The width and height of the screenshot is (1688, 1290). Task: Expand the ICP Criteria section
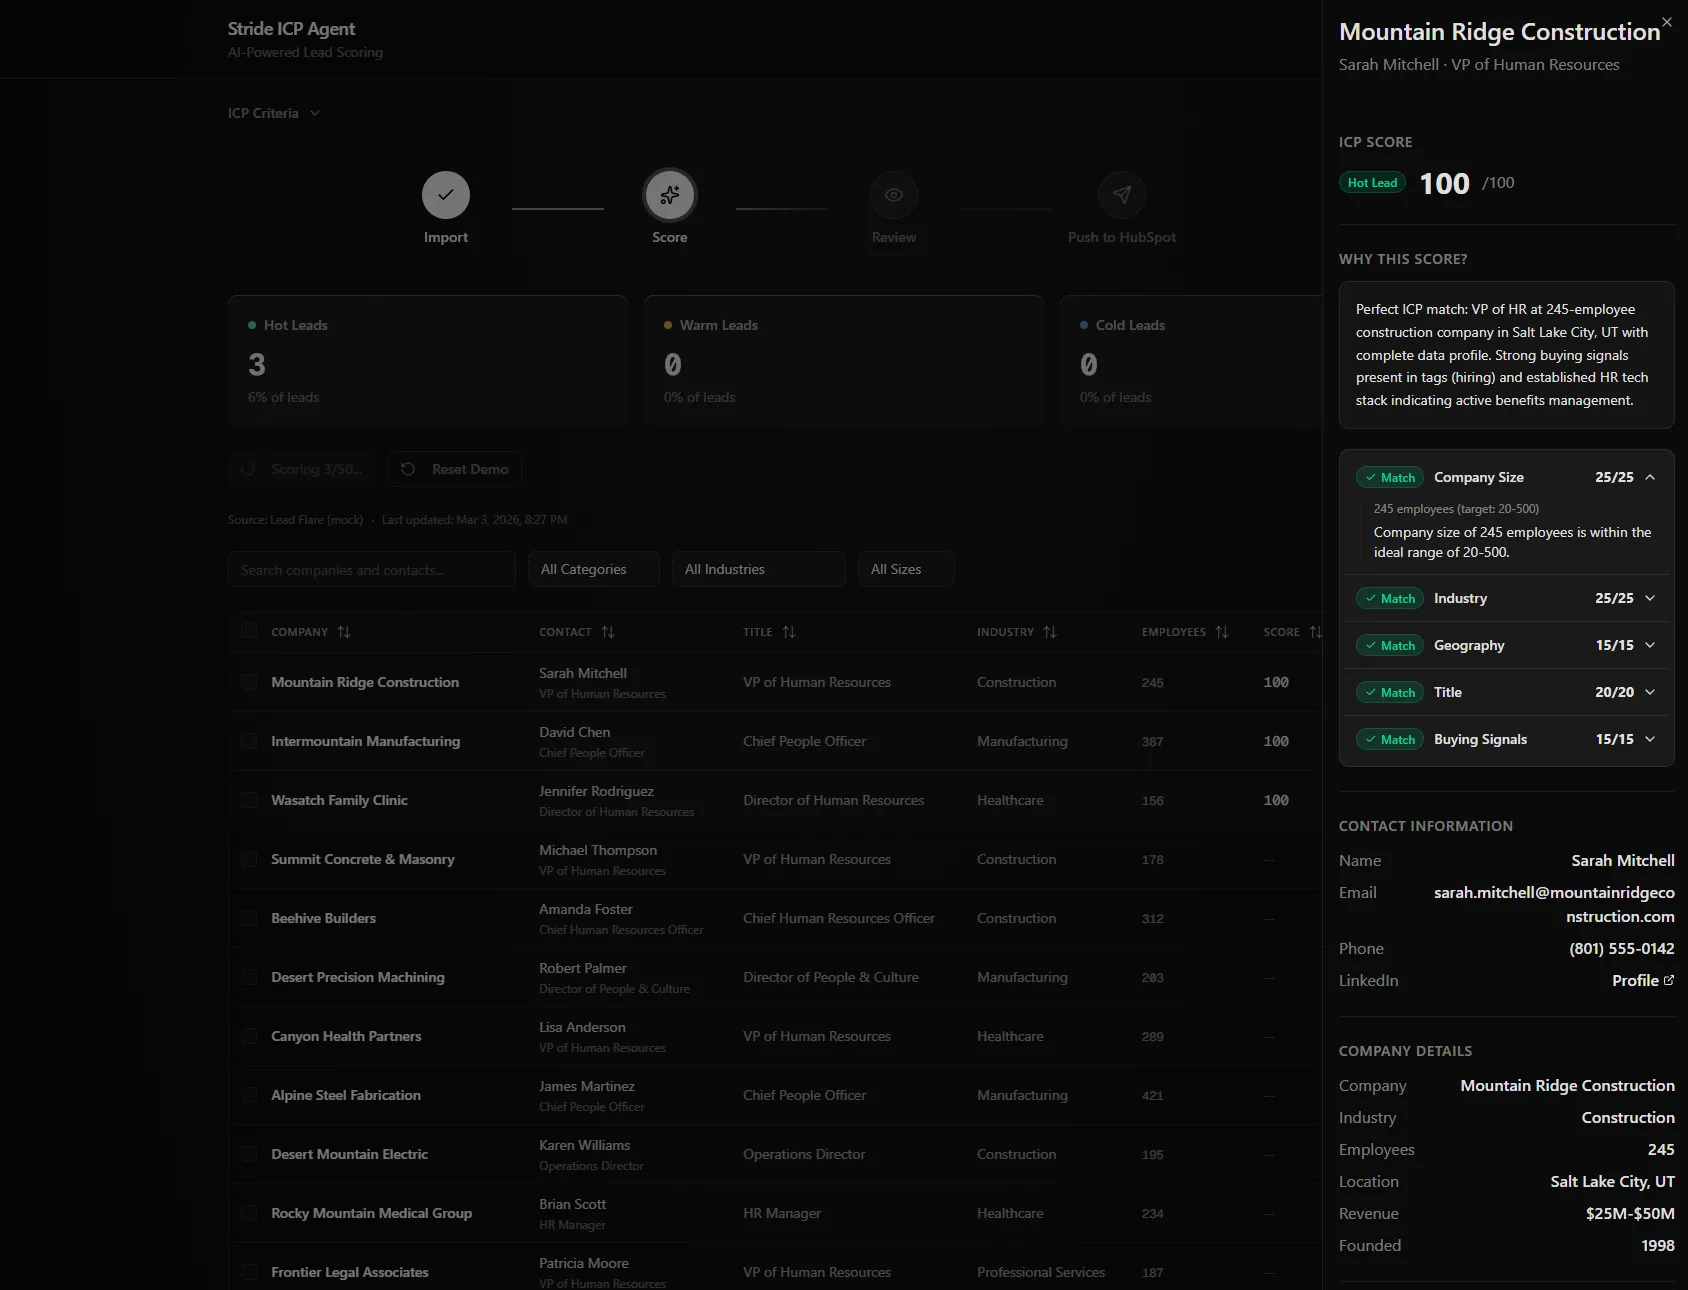[x=273, y=113]
